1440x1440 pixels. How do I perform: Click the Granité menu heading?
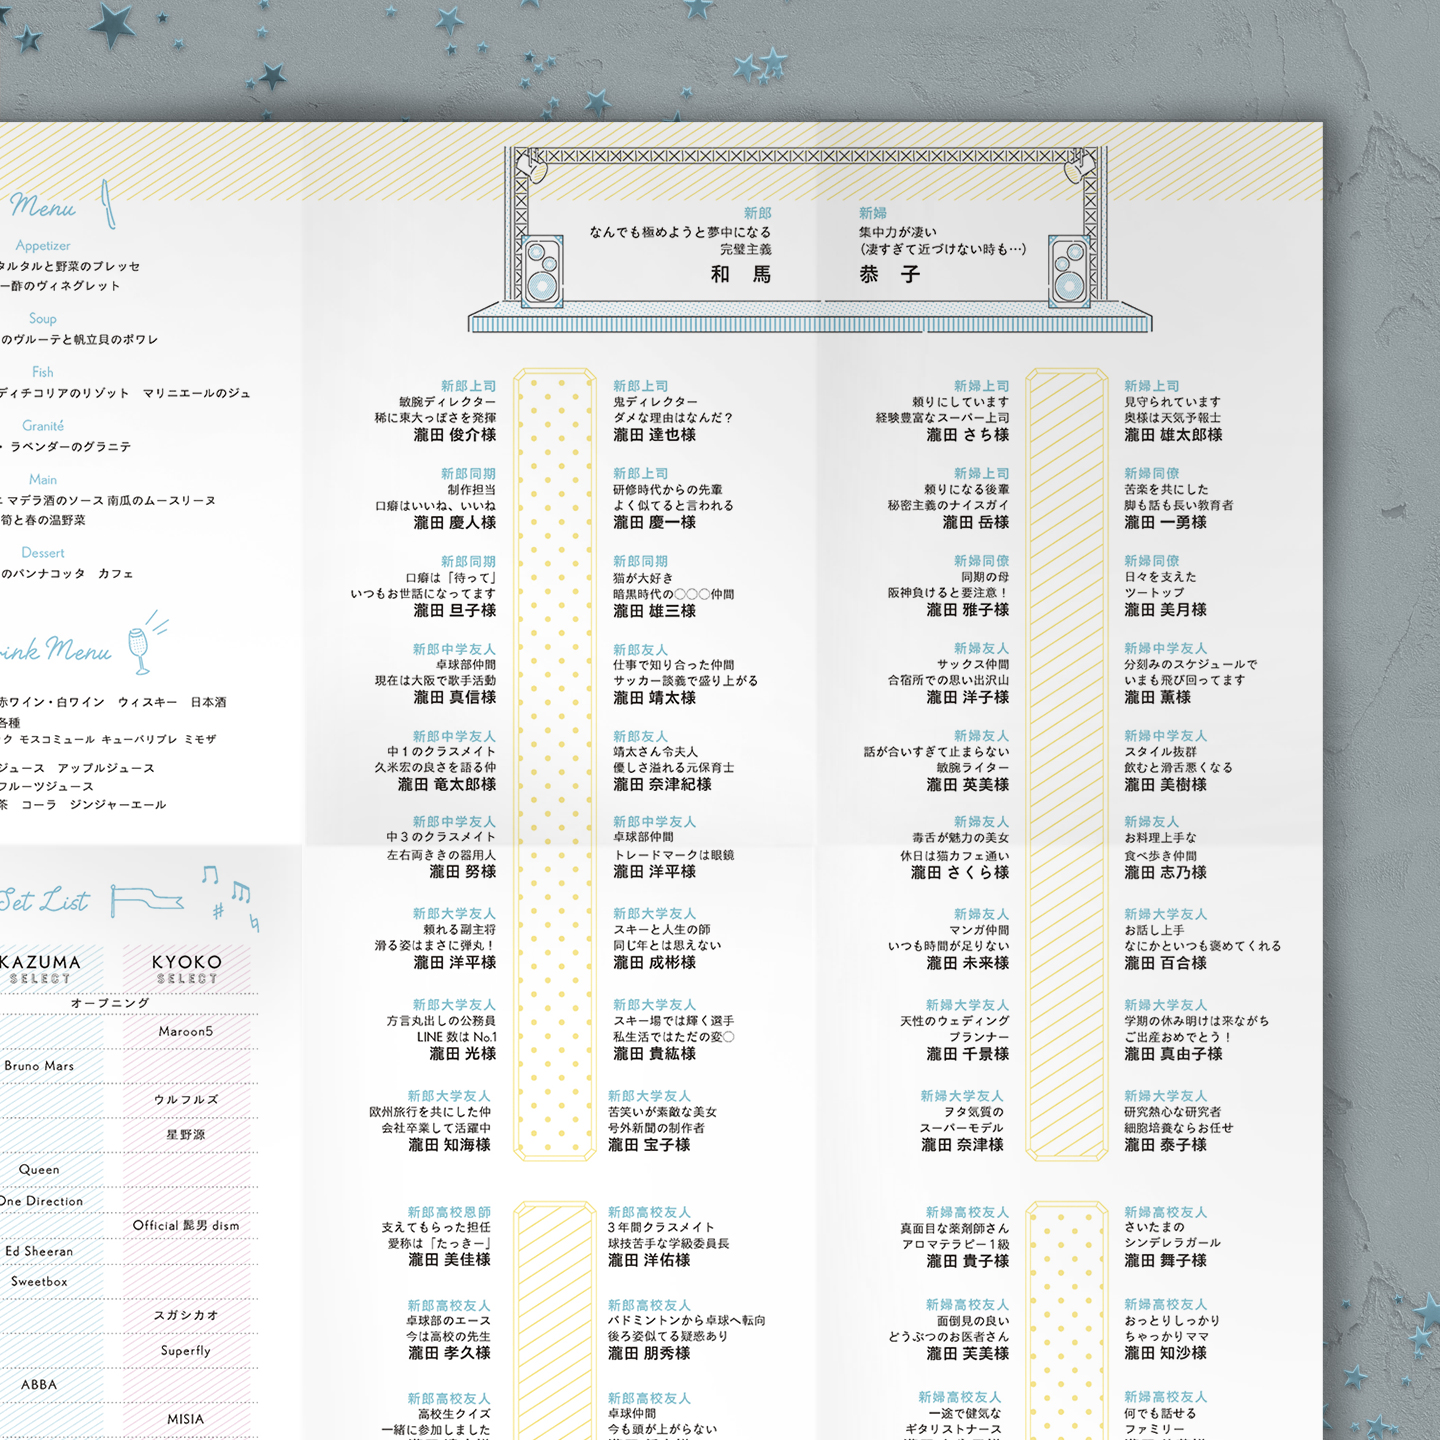43,425
